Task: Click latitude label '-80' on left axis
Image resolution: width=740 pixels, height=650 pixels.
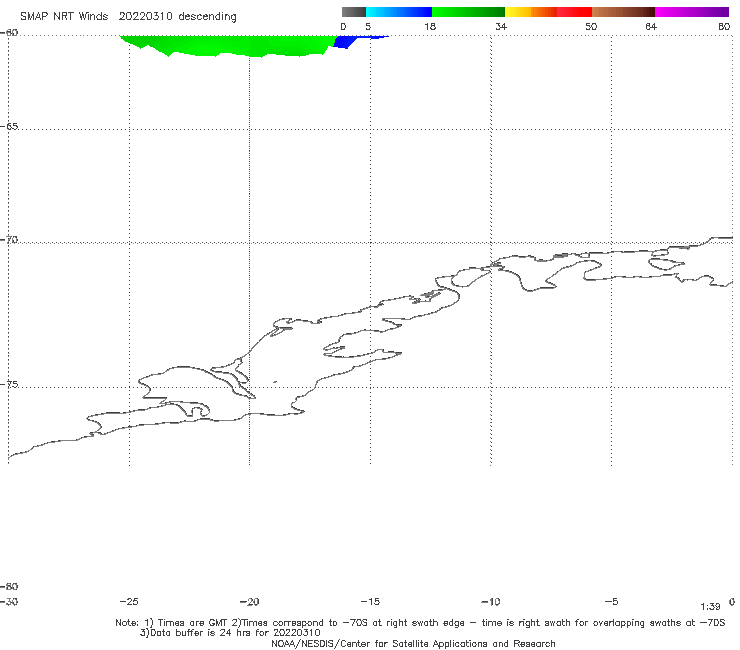Action: pyautogui.click(x=9, y=586)
